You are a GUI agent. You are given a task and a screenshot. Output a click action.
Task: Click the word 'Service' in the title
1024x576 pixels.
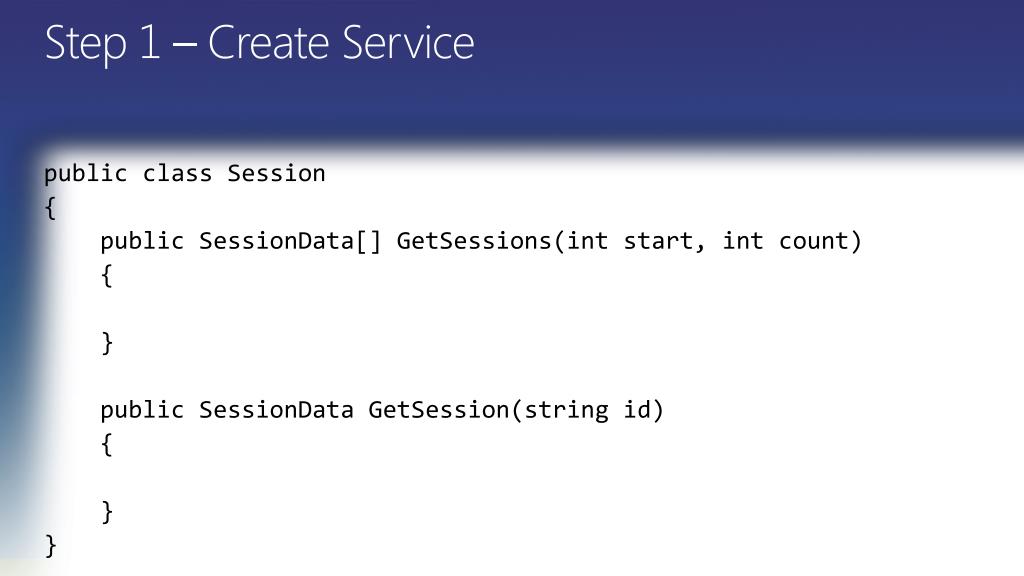408,44
